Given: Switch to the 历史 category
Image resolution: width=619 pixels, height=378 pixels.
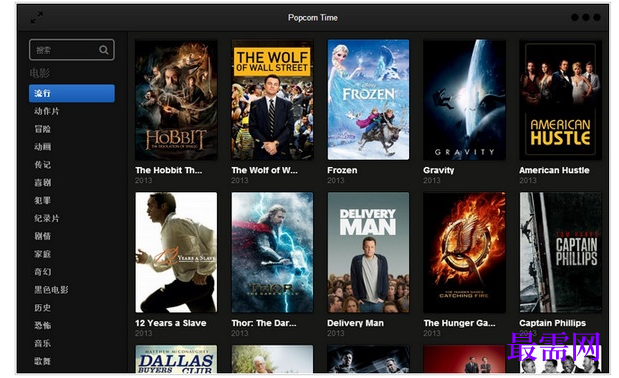Looking at the screenshot, I should 42,307.
